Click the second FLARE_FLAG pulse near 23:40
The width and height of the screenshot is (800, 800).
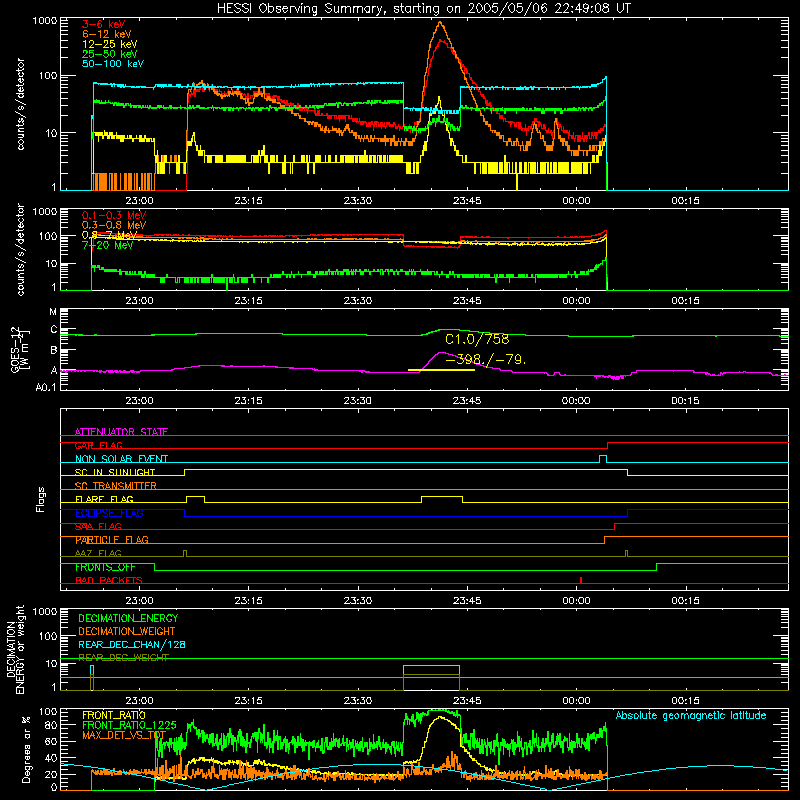[x=442, y=499]
